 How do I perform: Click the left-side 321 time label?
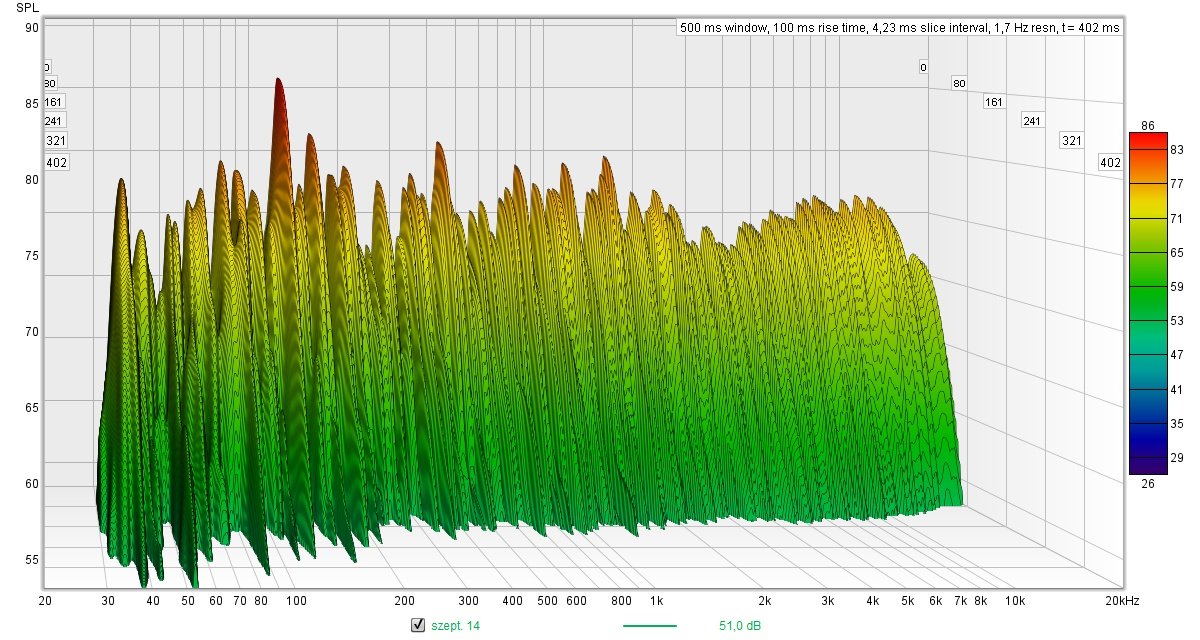click(x=56, y=141)
